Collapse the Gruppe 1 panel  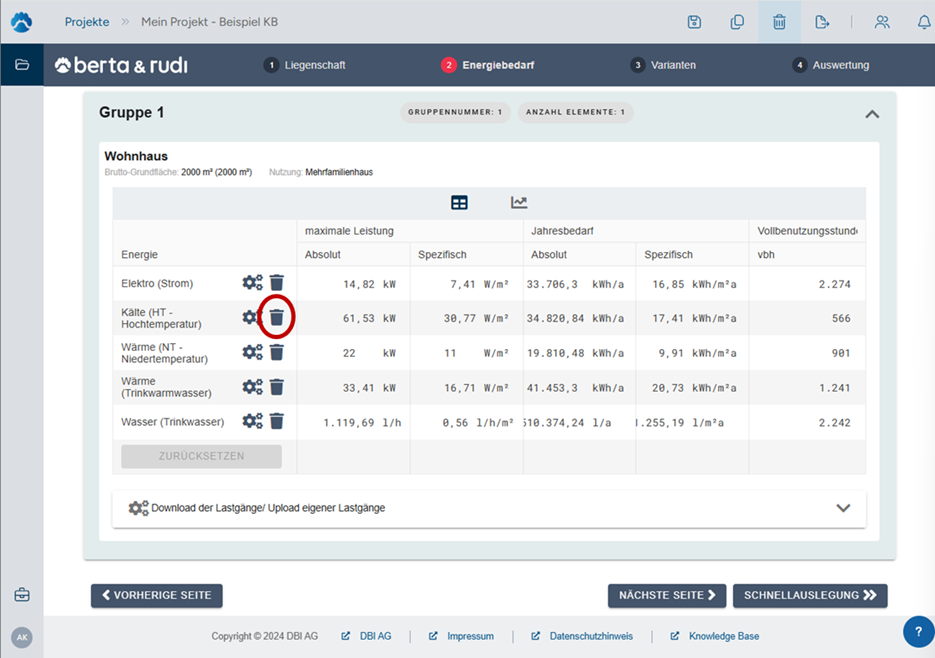pyautogui.click(x=872, y=114)
